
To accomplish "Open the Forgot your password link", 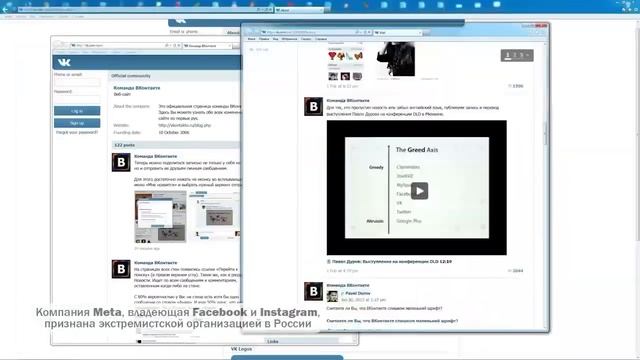I will point(77,132).
